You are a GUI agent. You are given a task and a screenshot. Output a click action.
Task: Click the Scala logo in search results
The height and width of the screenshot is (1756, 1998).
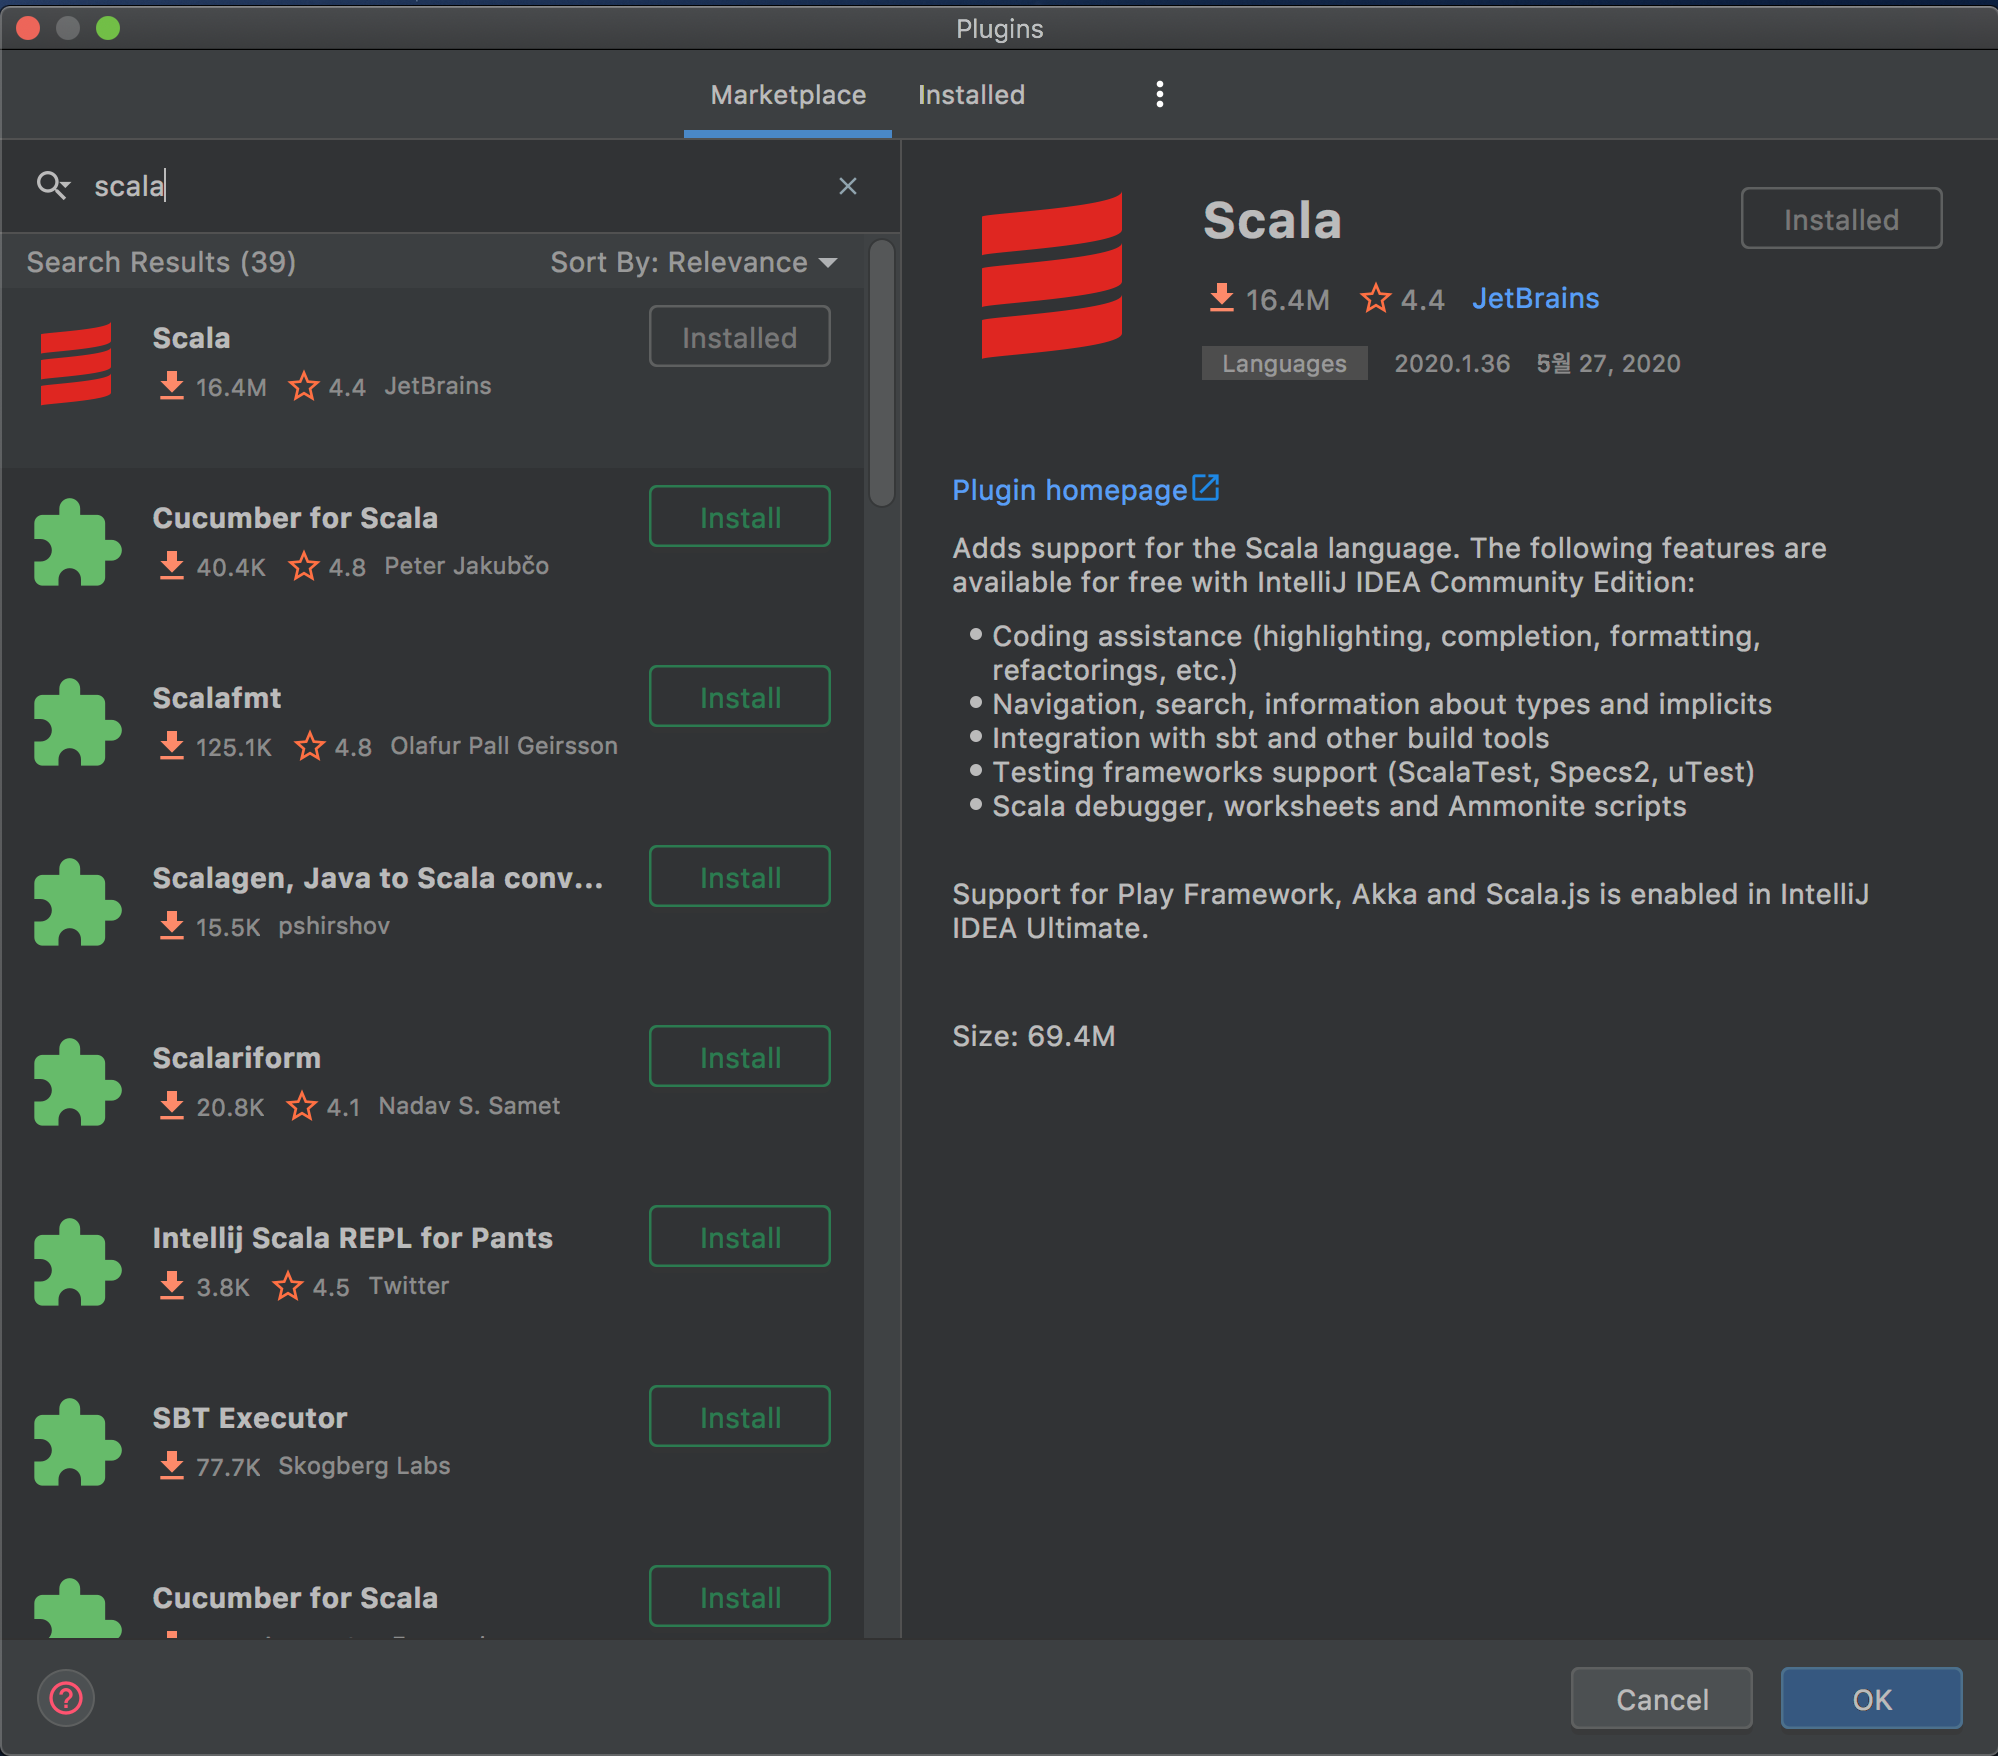click(76, 364)
